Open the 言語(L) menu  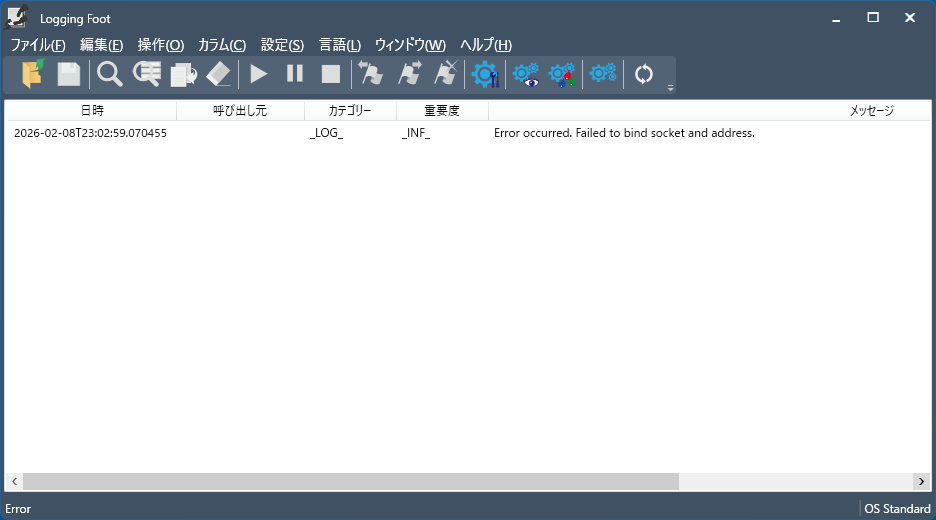click(340, 45)
